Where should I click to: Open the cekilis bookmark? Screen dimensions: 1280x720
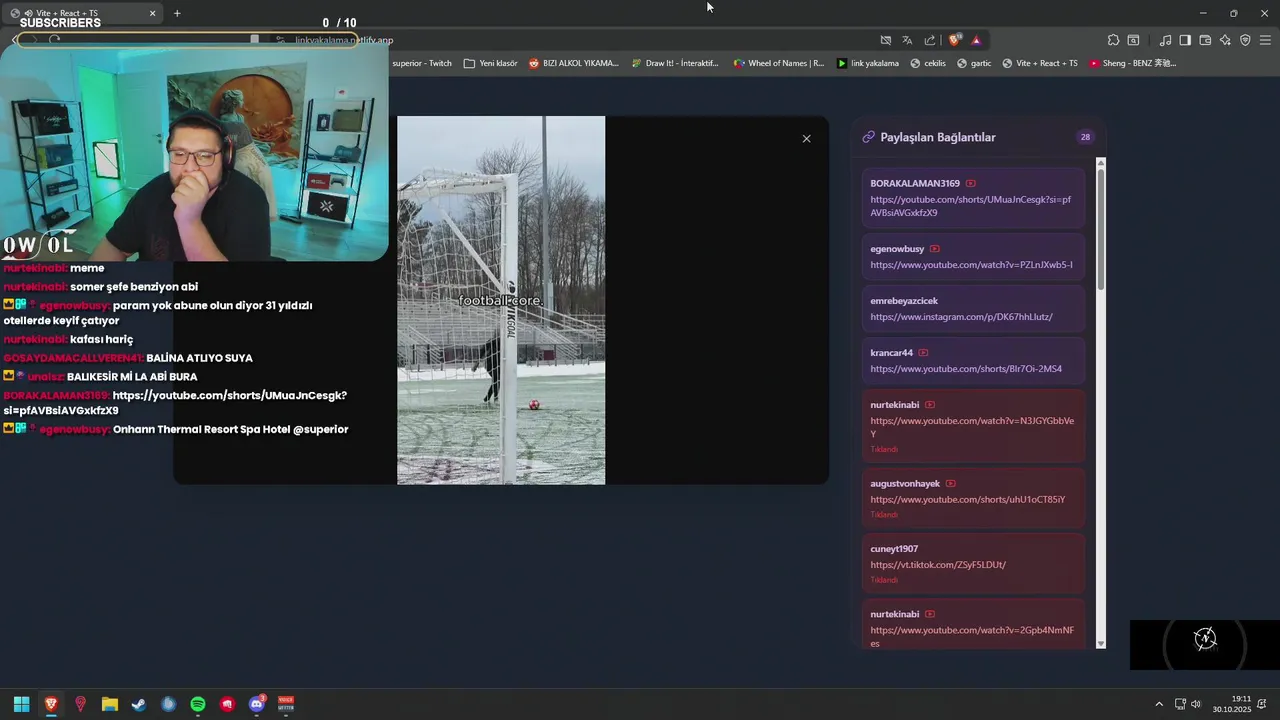[x=928, y=63]
